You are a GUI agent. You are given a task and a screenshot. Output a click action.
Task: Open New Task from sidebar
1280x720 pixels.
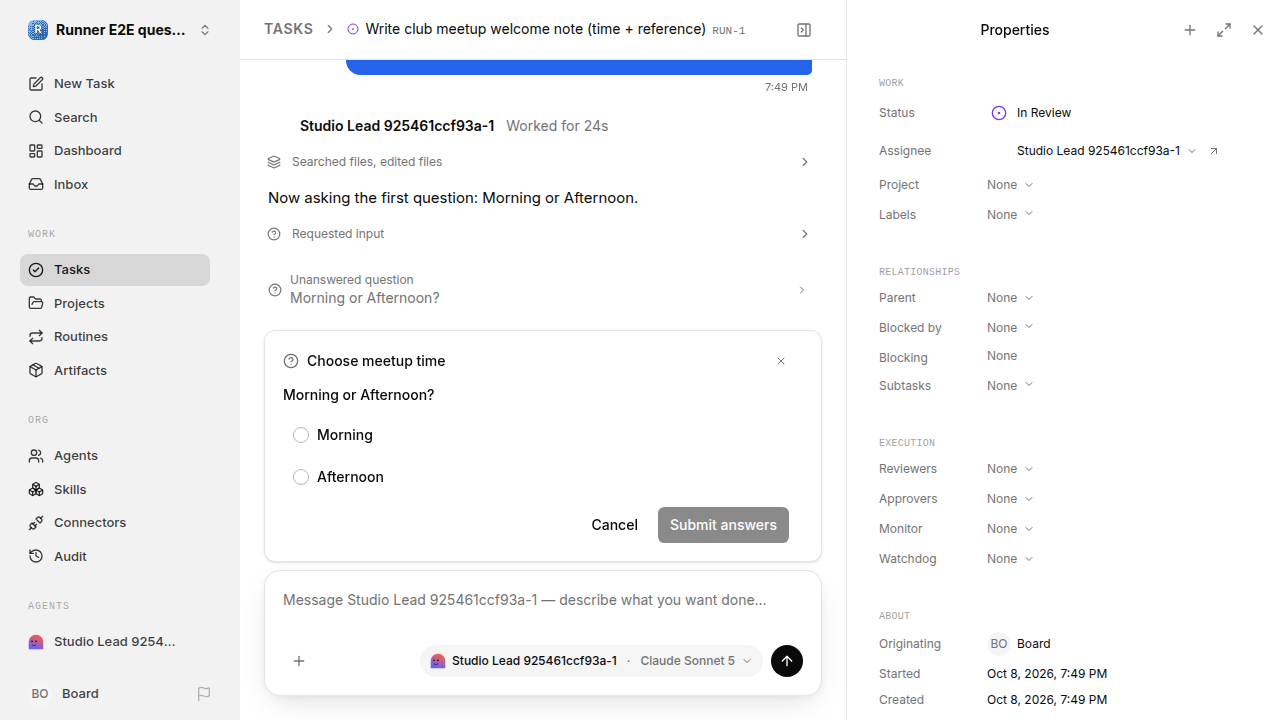click(x=115, y=84)
